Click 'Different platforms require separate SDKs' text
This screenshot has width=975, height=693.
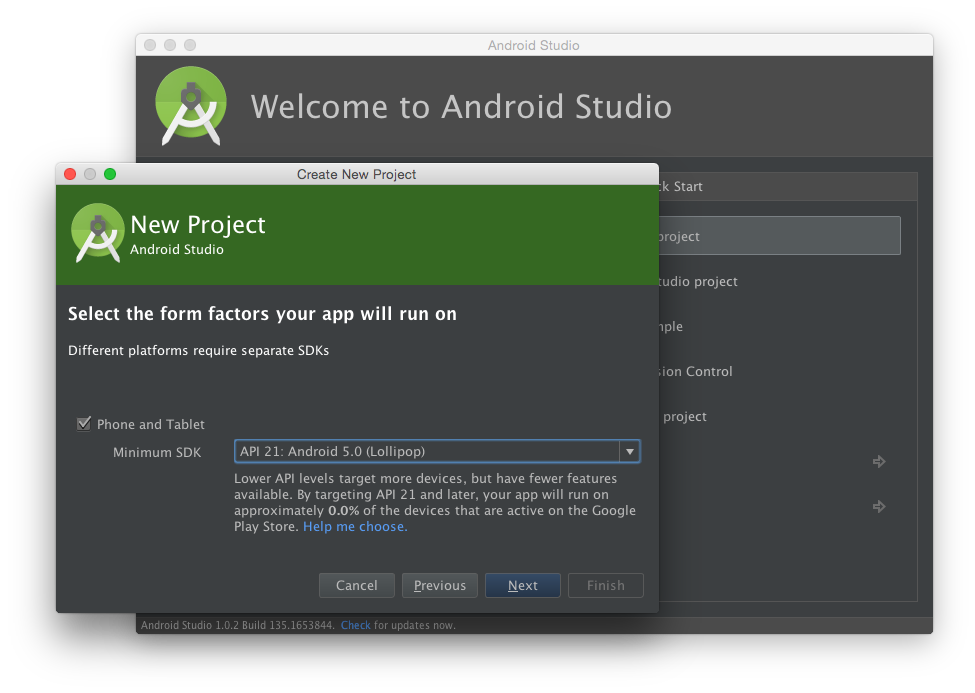tap(198, 350)
